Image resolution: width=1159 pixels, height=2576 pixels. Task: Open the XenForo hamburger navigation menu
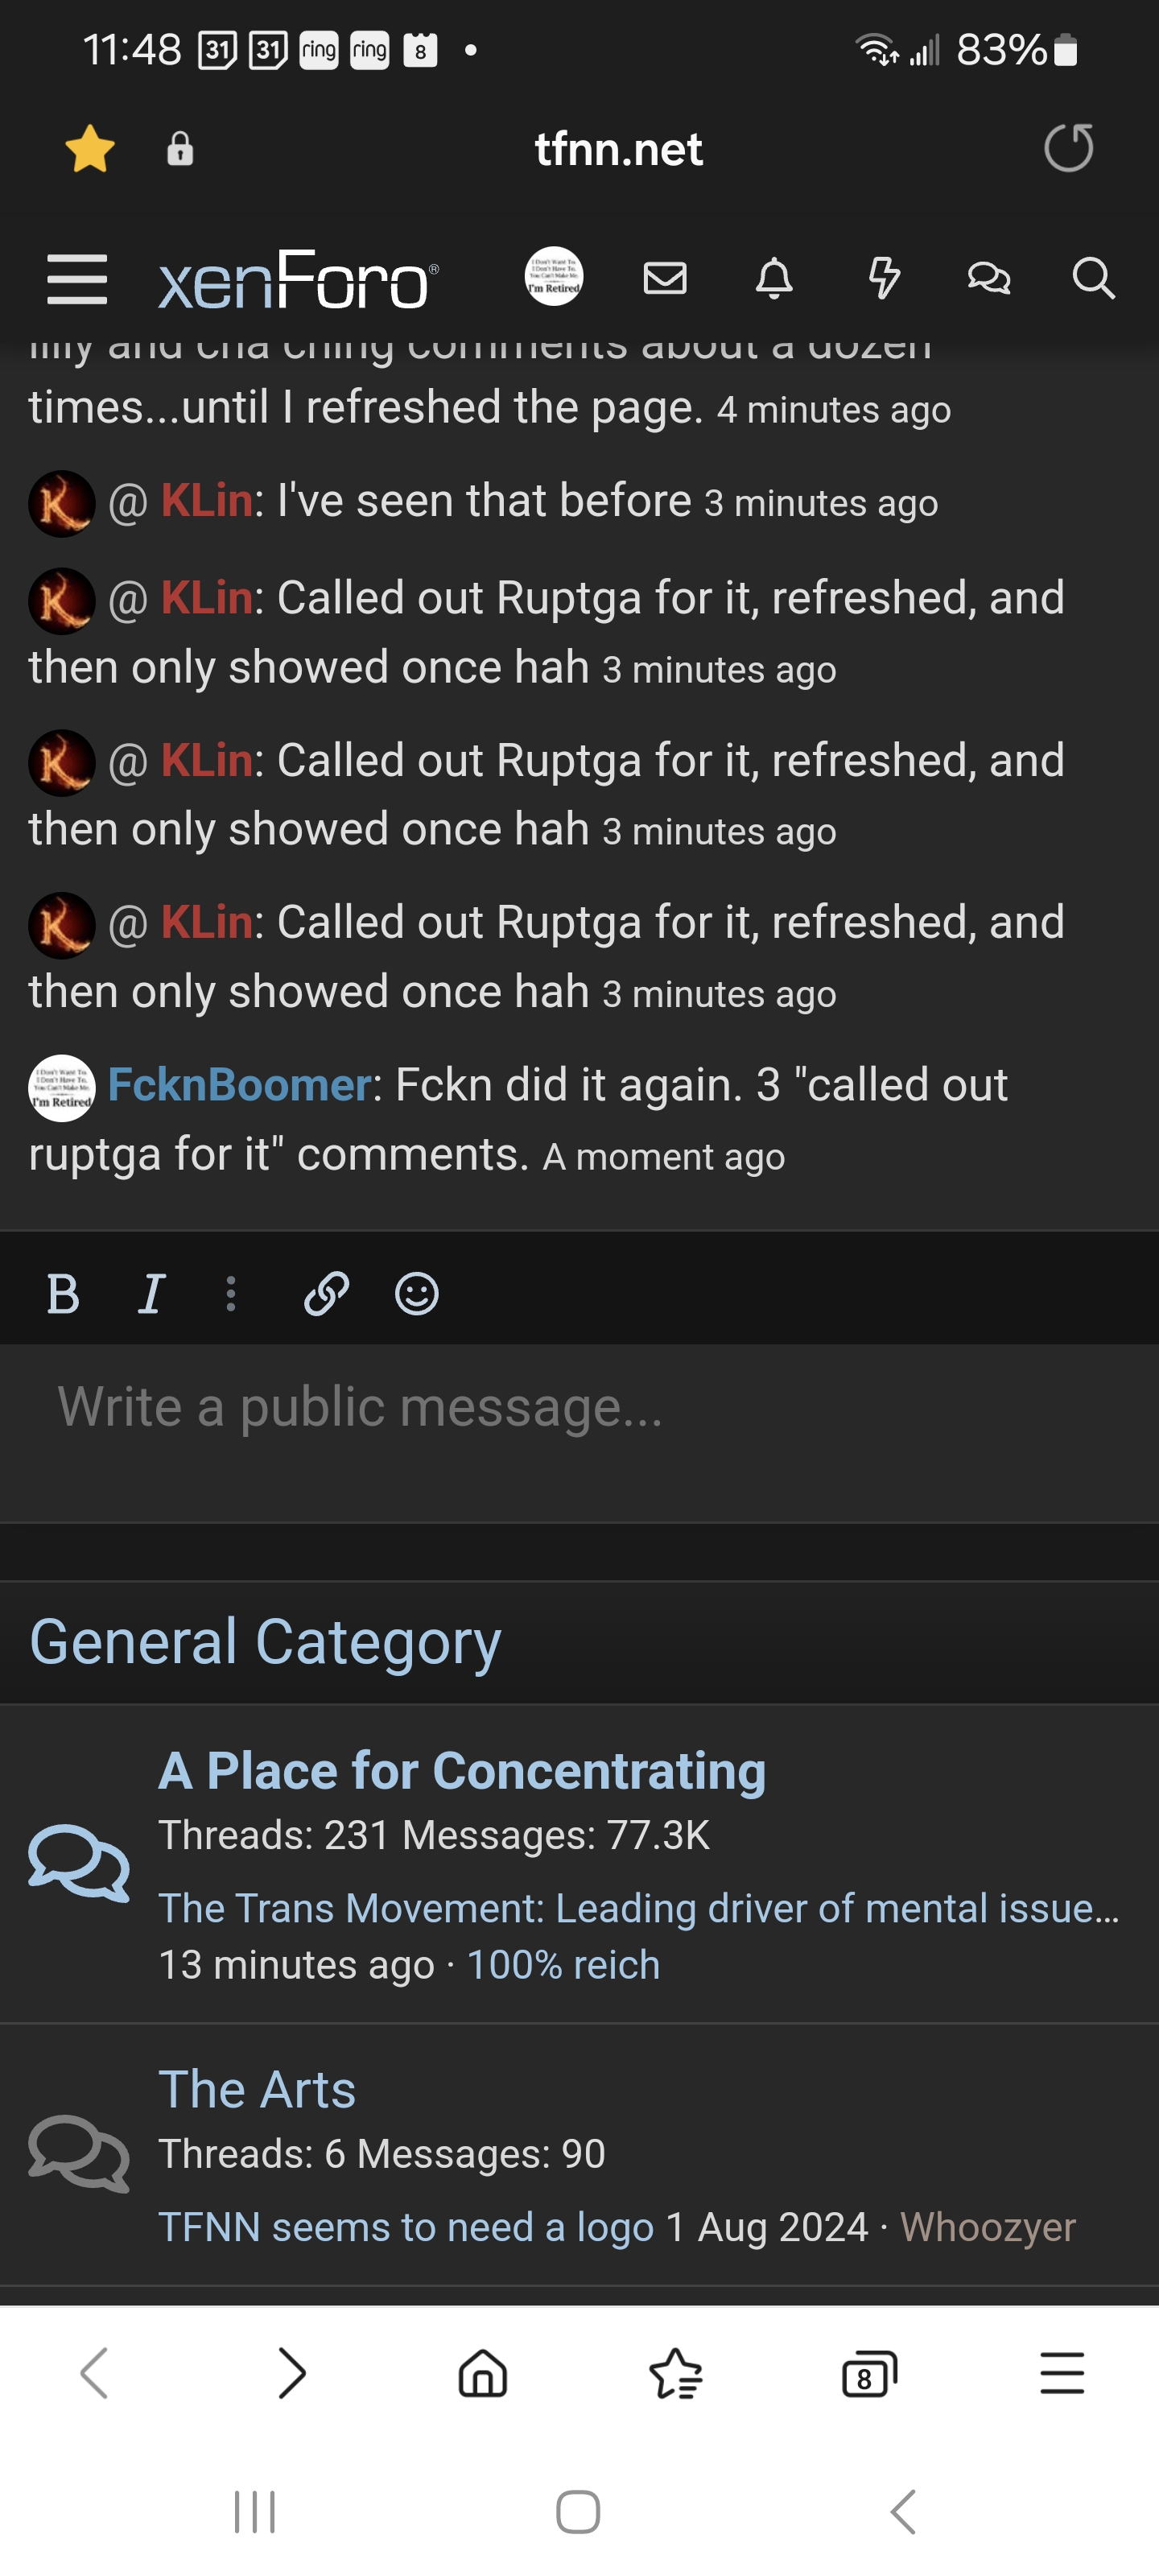pyautogui.click(x=77, y=278)
